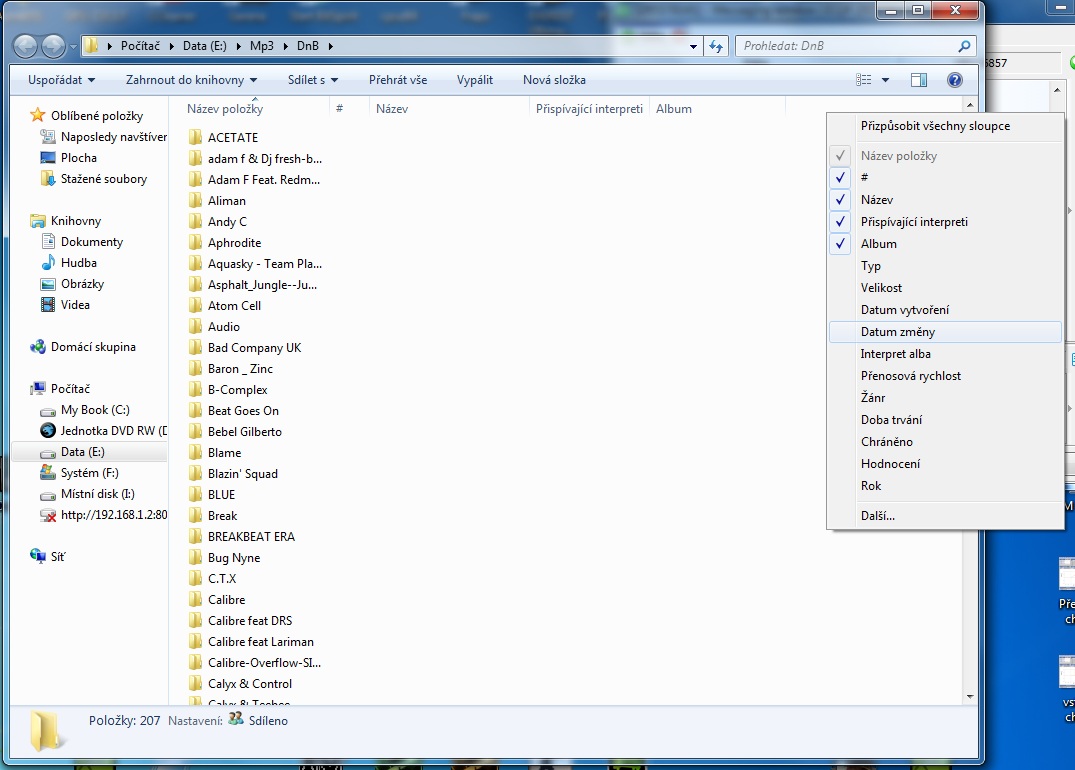Click scroll-up arrow of file list scrollbar
Image resolution: width=1075 pixels, height=770 pixels.
(x=969, y=105)
